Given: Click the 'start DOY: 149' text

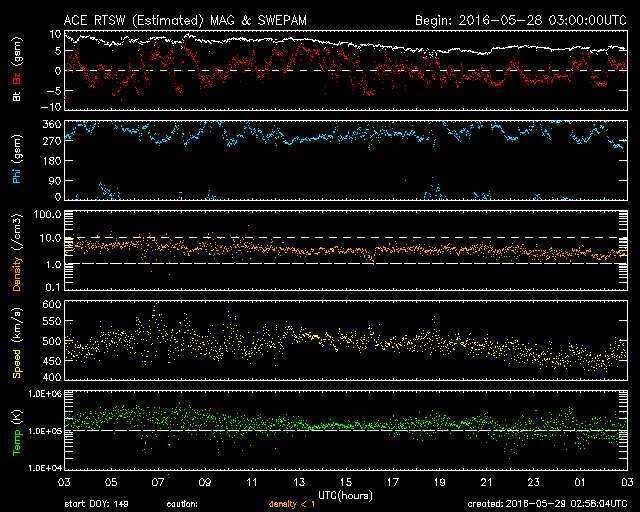Looking at the screenshot, I should (98, 505).
